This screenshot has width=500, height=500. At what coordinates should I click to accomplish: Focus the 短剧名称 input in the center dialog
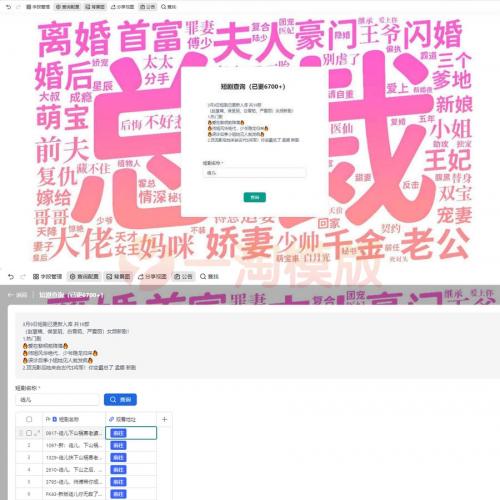(255, 173)
